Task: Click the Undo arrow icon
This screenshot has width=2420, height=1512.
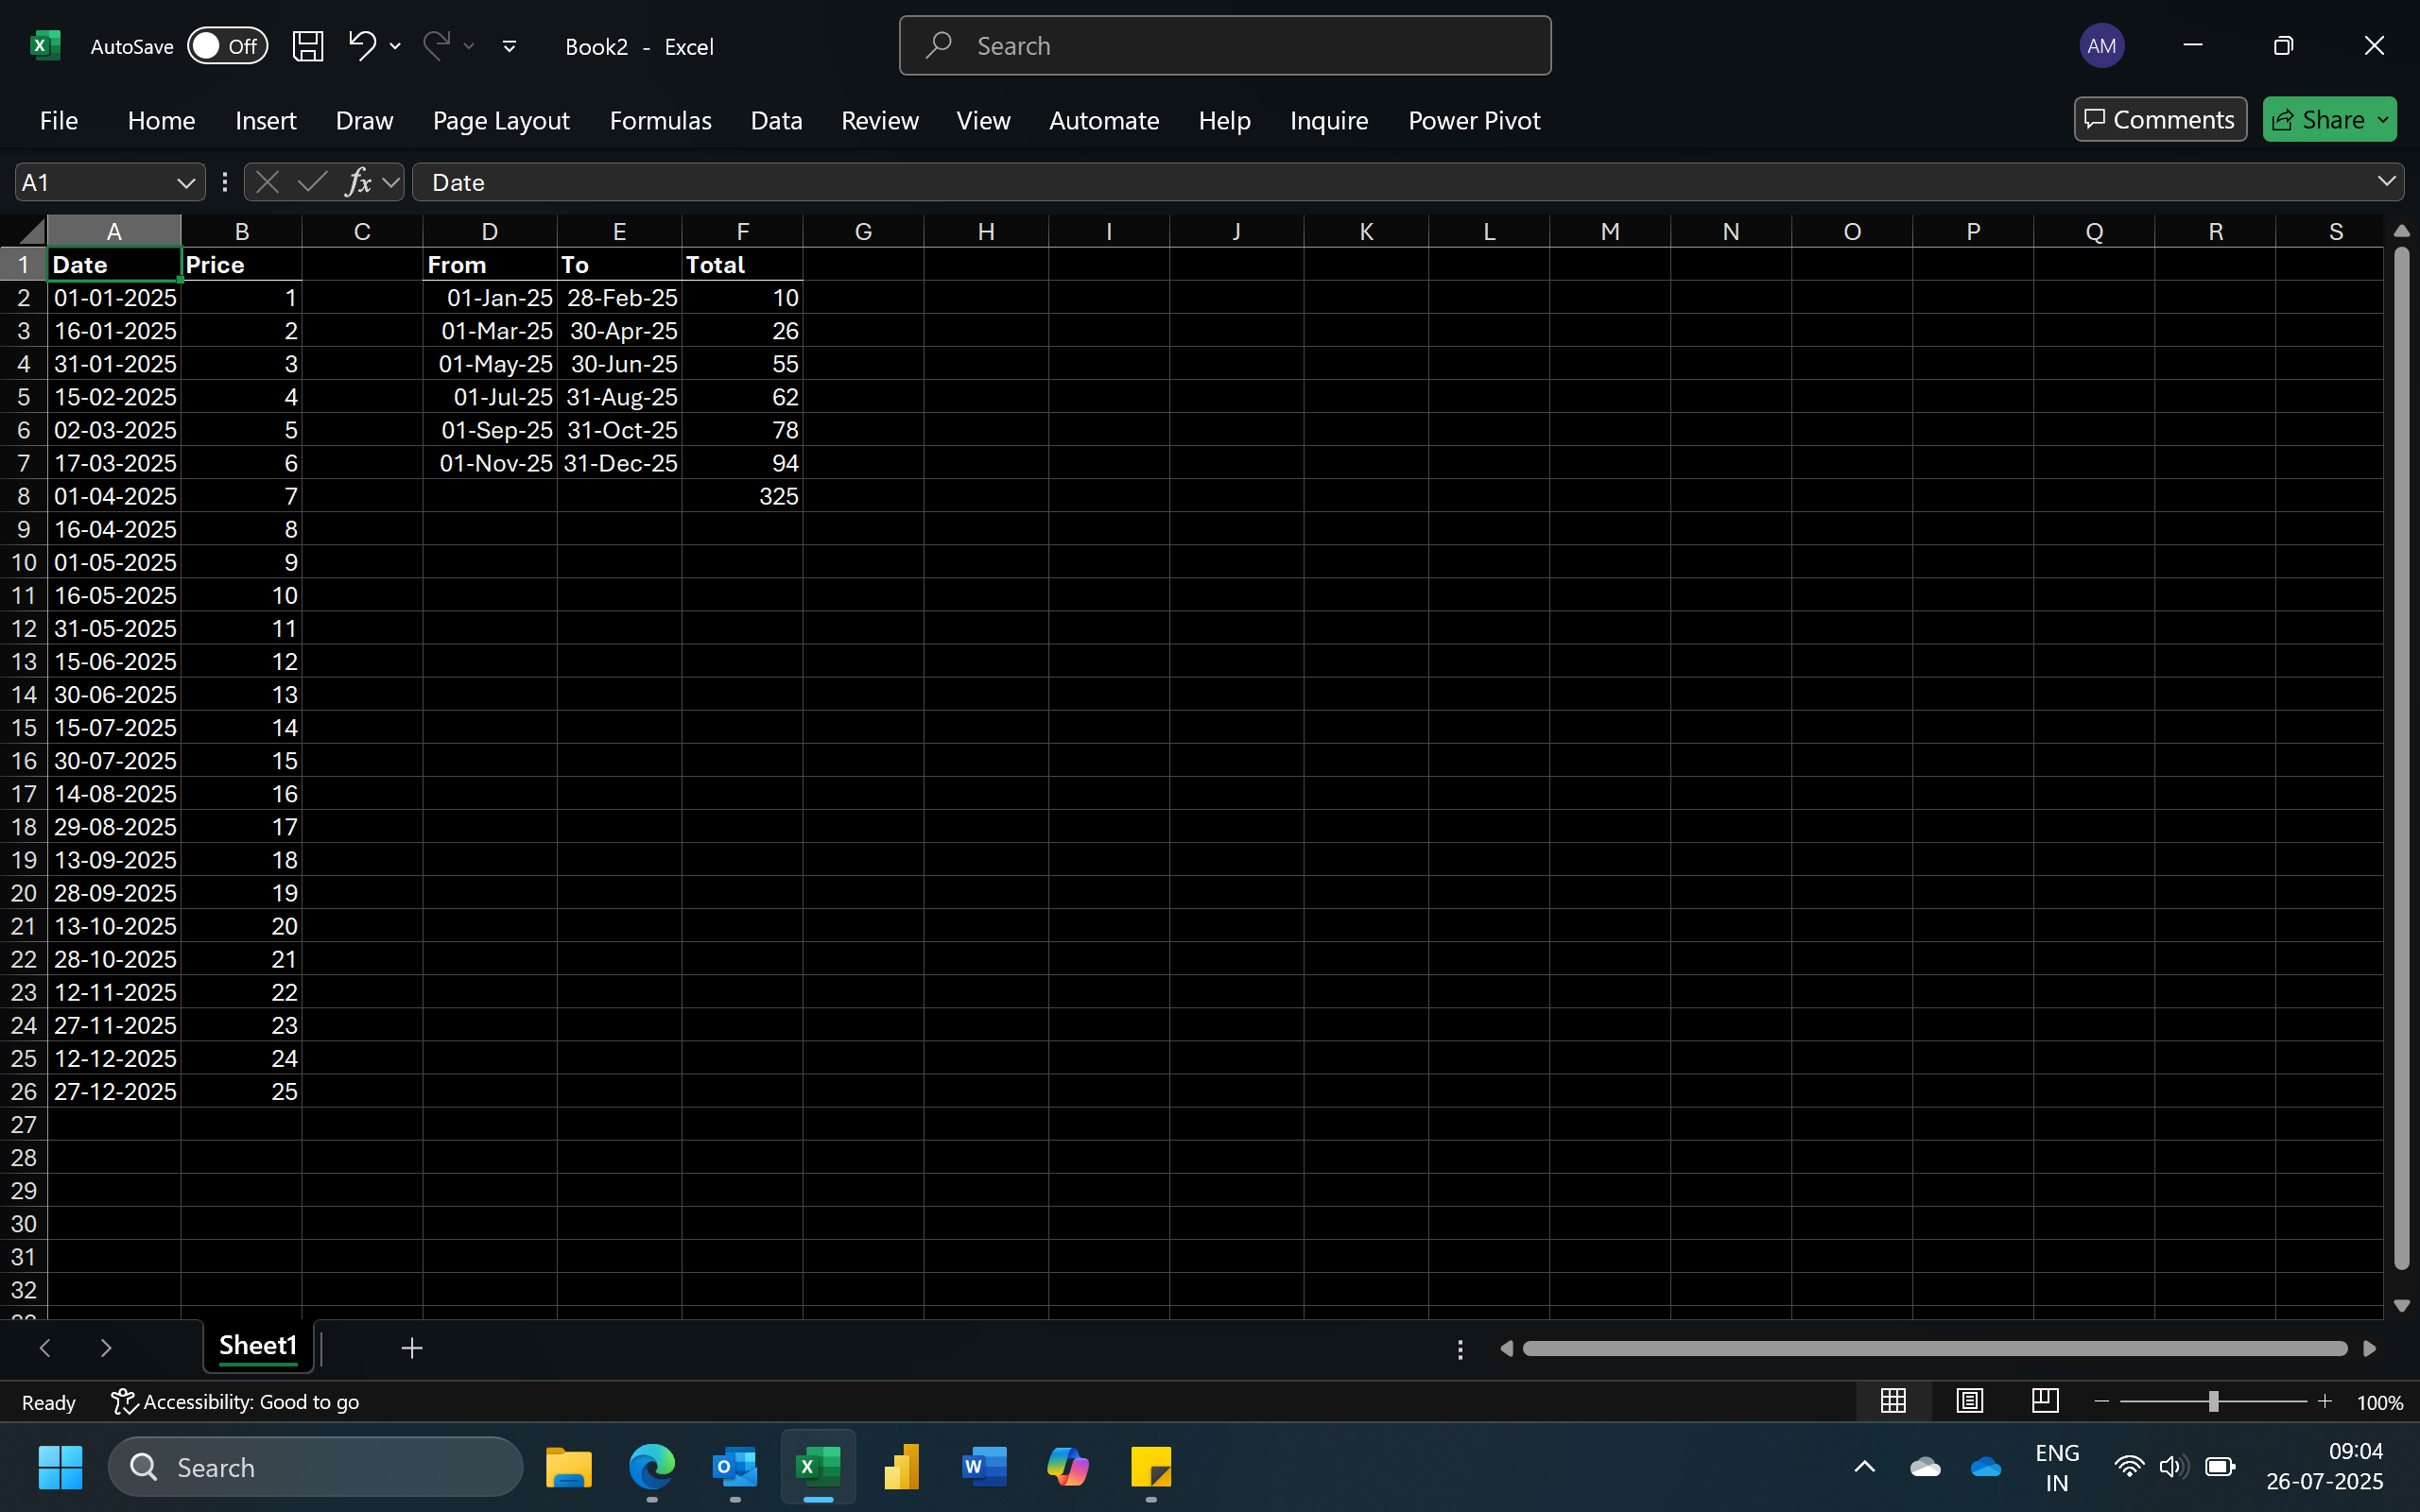Action: pos(361,46)
